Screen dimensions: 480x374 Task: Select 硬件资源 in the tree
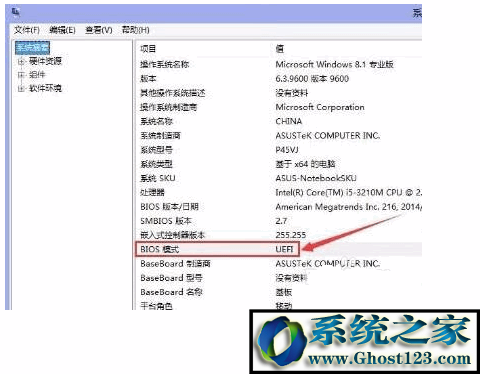(45, 61)
